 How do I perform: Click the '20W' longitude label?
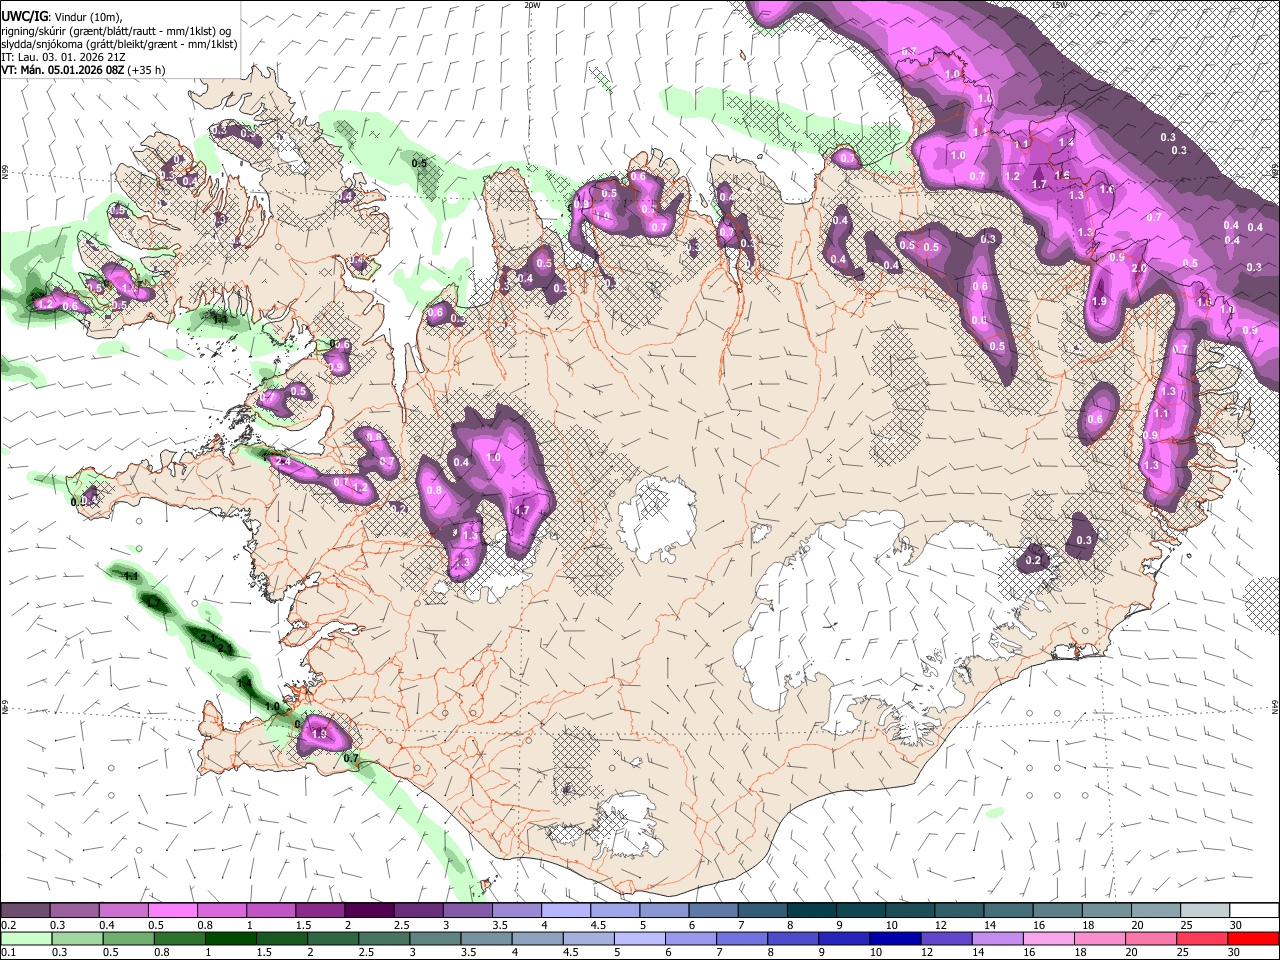(x=532, y=5)
